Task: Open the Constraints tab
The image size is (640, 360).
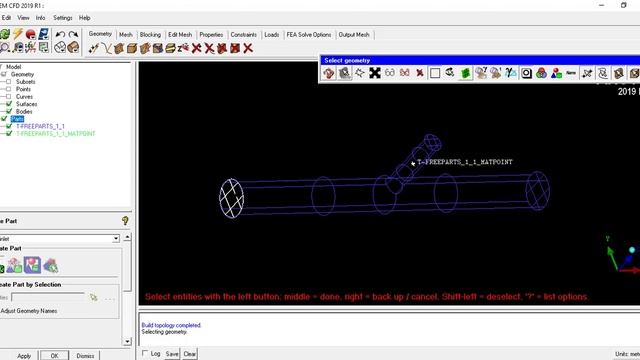Action: click(x=244, y=35)
